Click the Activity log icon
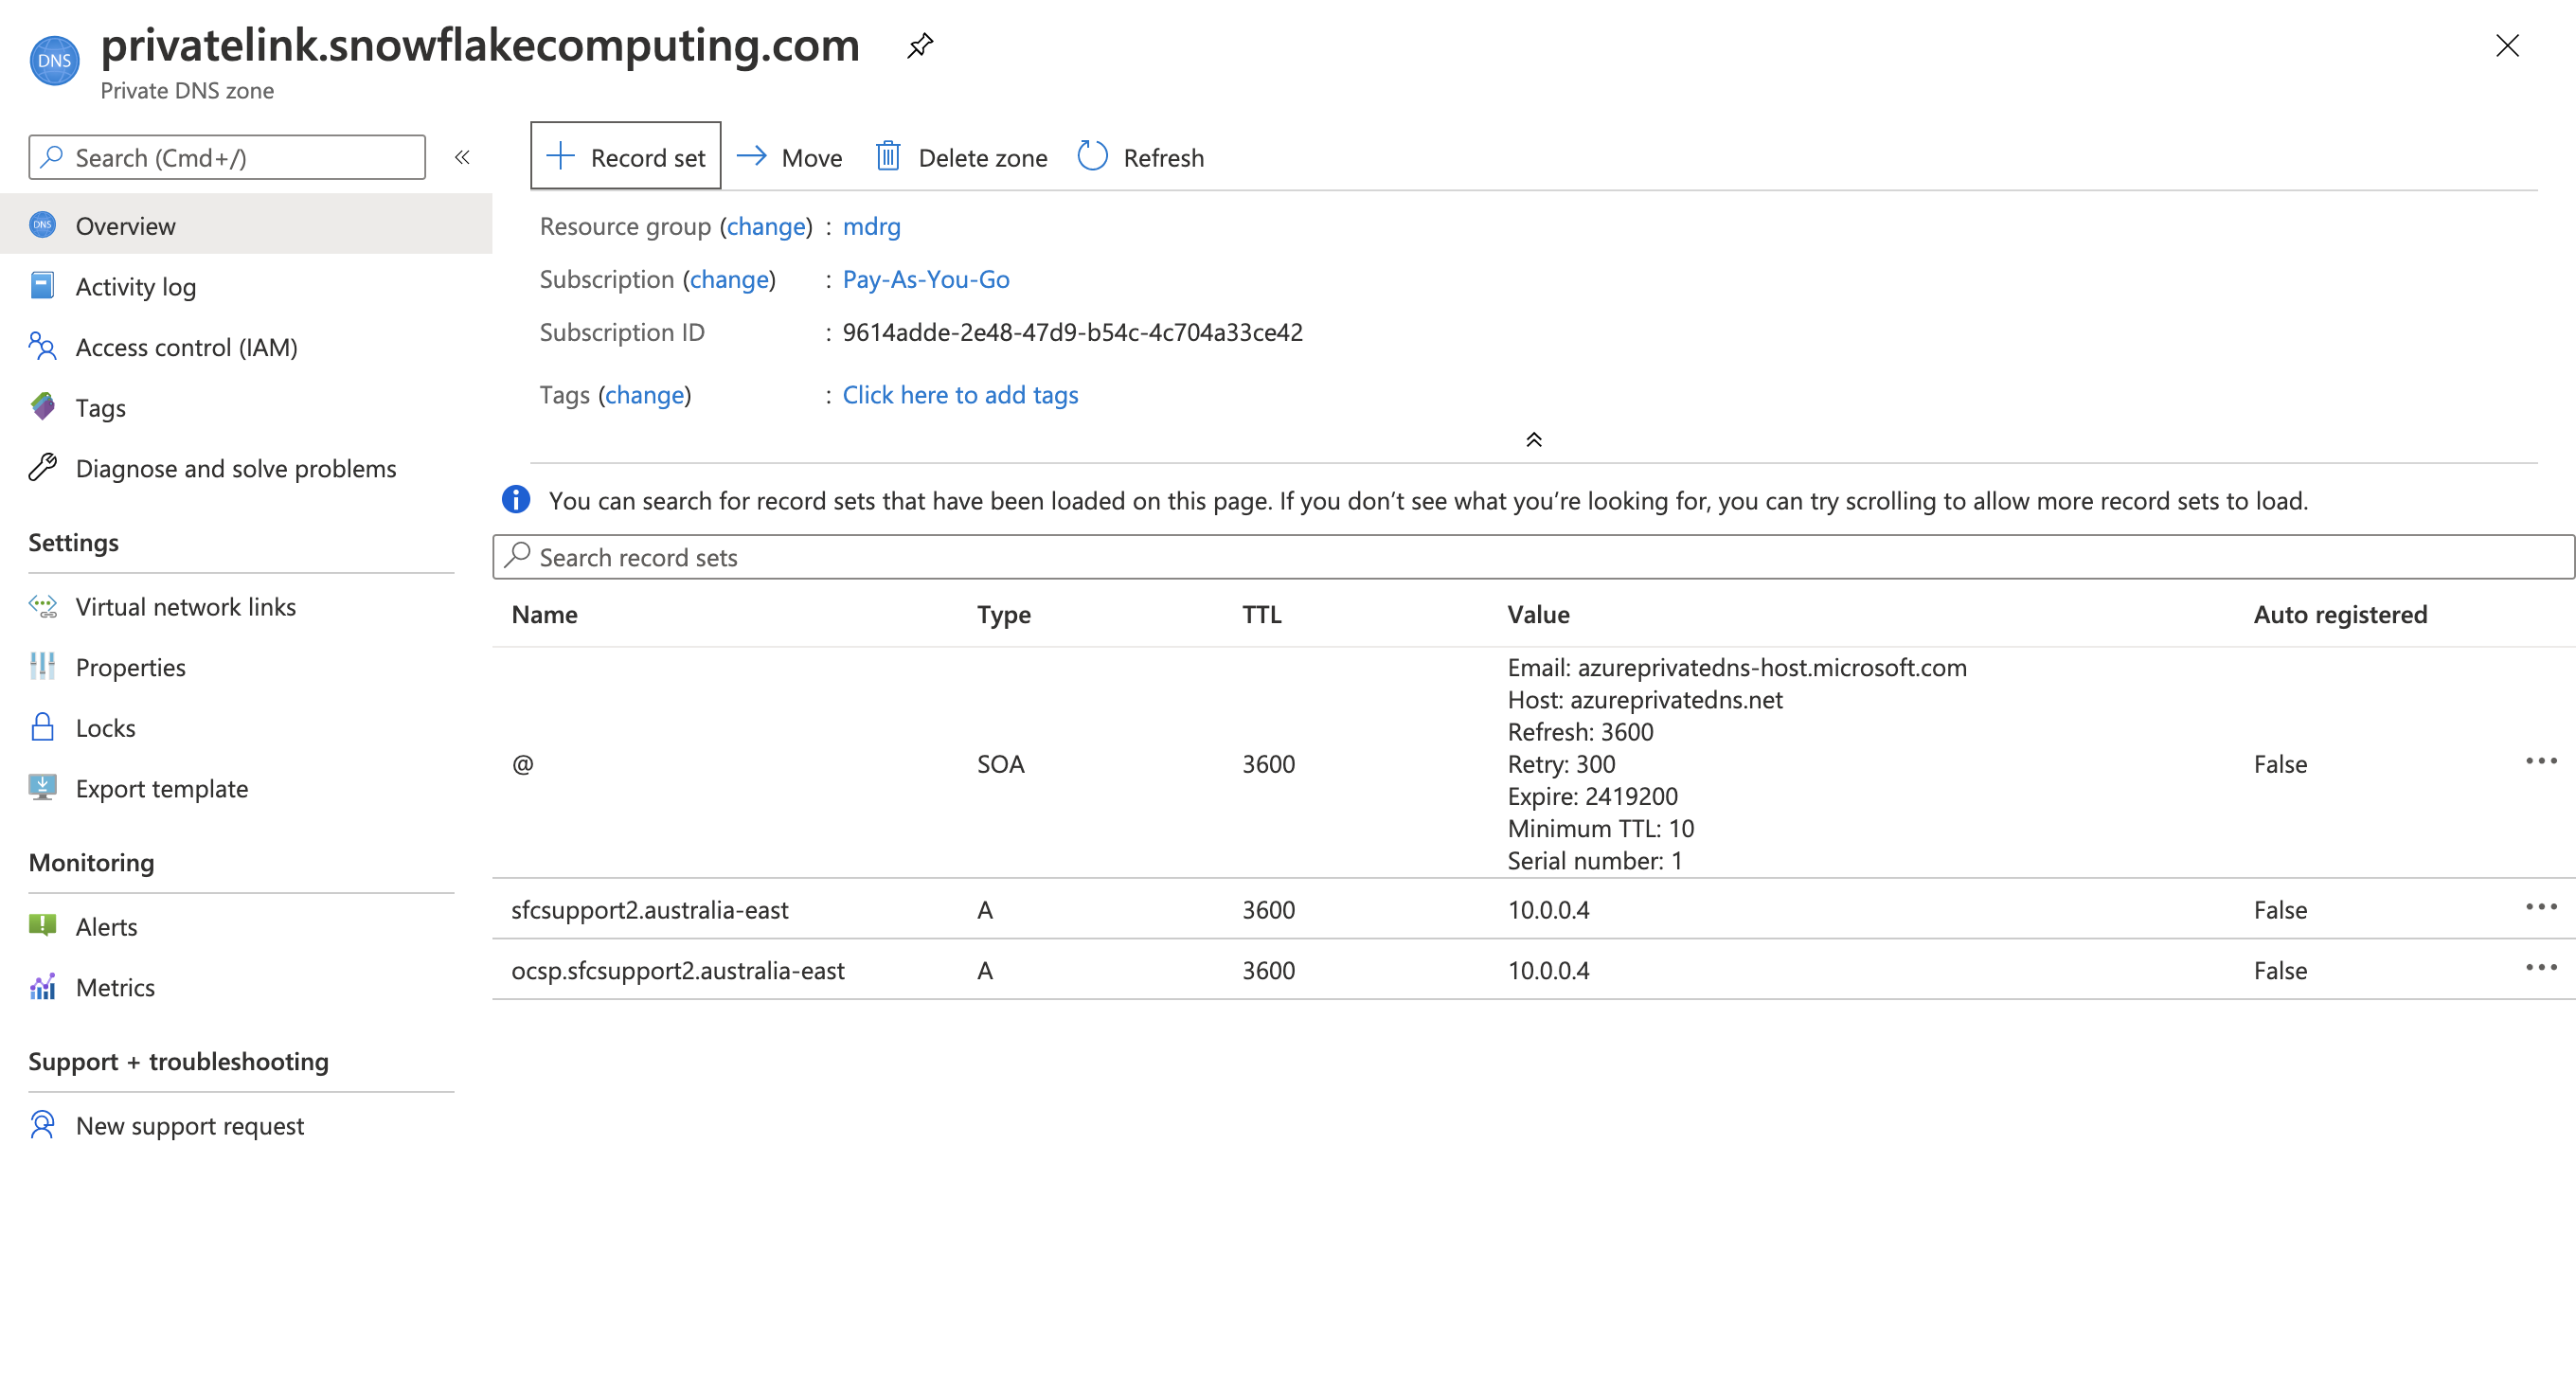 coord(45,285)
